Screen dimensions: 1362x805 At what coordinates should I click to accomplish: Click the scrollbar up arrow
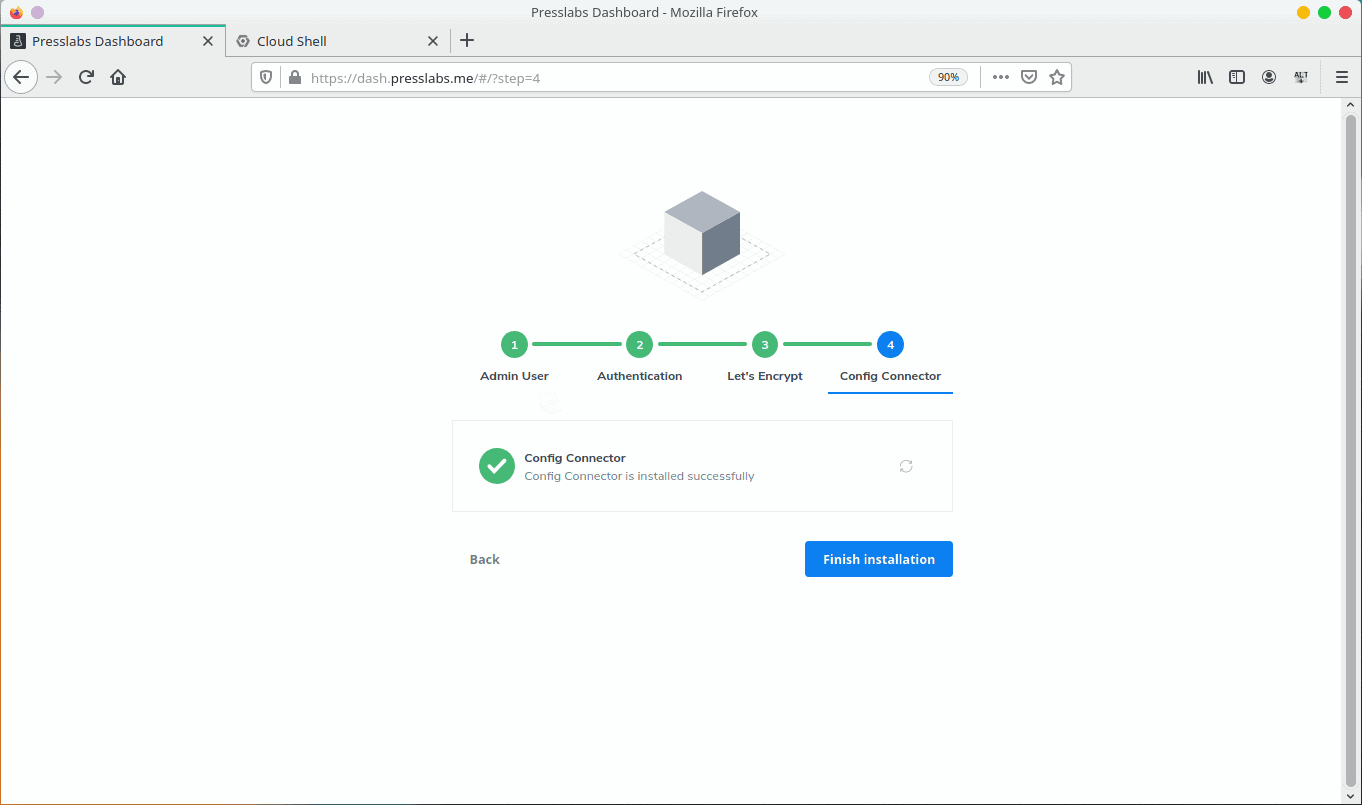(1351, 105)
